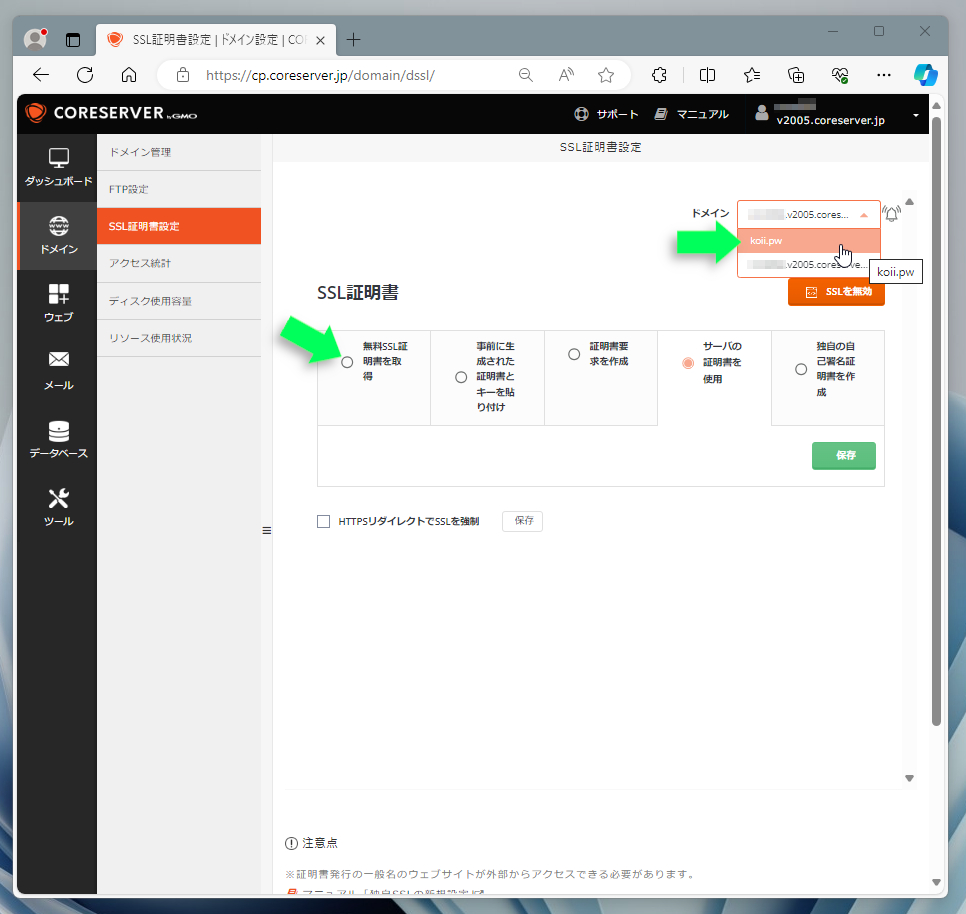
Task: Click the notification bell beside domain selector
Action: [891, 214]
